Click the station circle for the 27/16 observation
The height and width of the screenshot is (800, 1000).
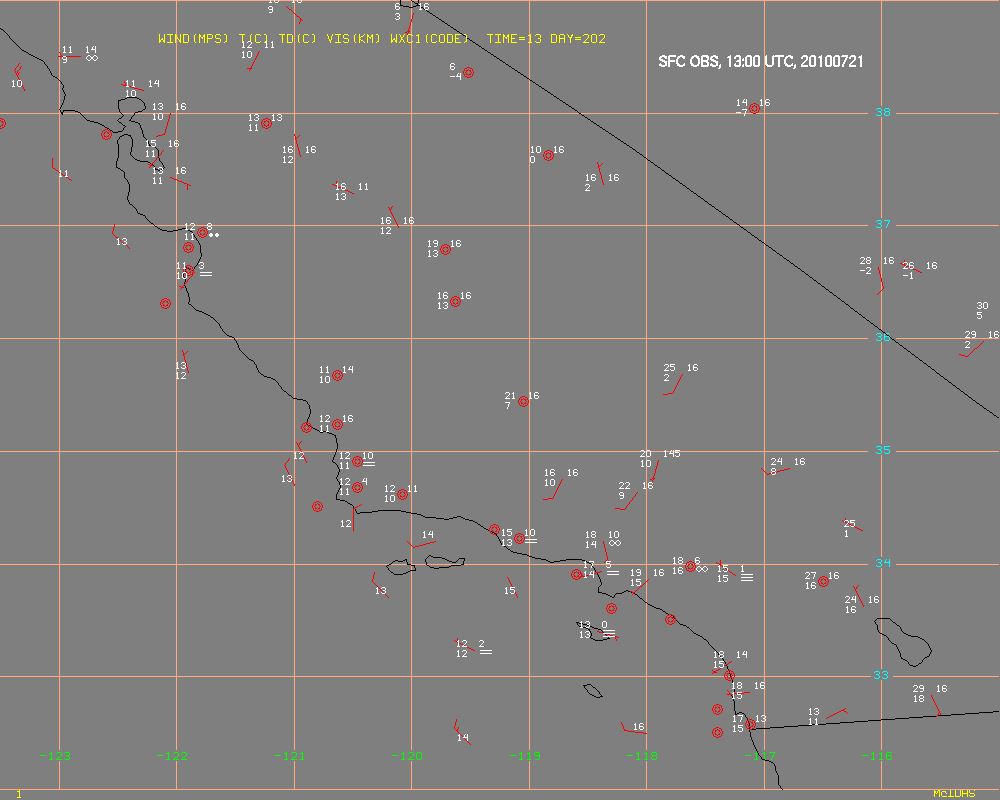[x=823, y=581]
